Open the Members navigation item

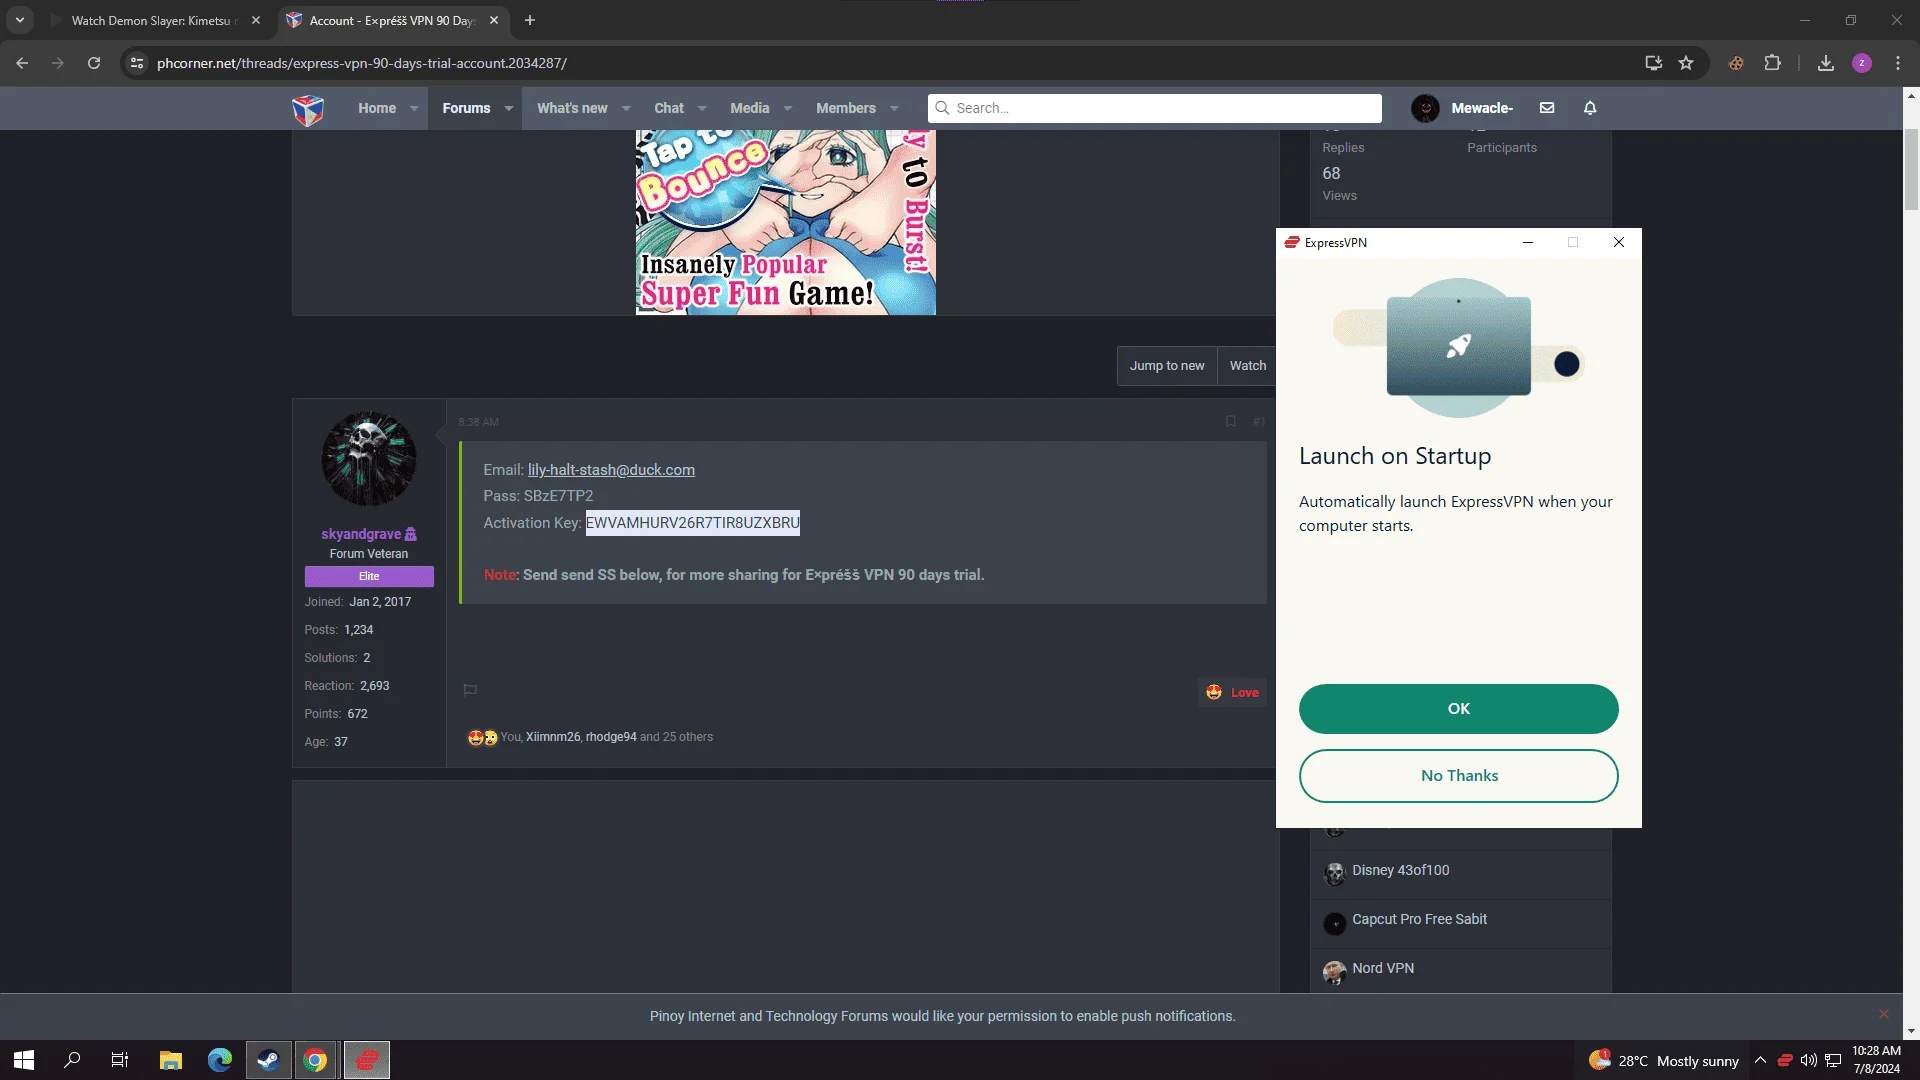846,108
